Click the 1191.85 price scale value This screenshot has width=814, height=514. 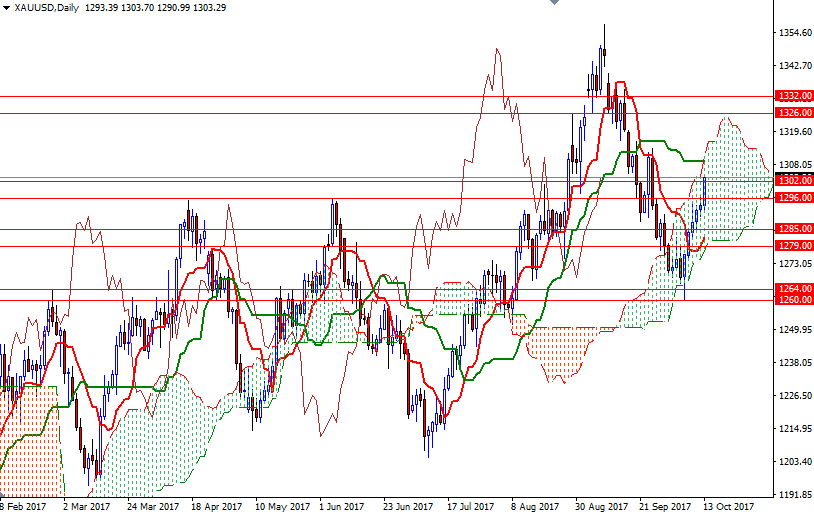tap(795, 494)
